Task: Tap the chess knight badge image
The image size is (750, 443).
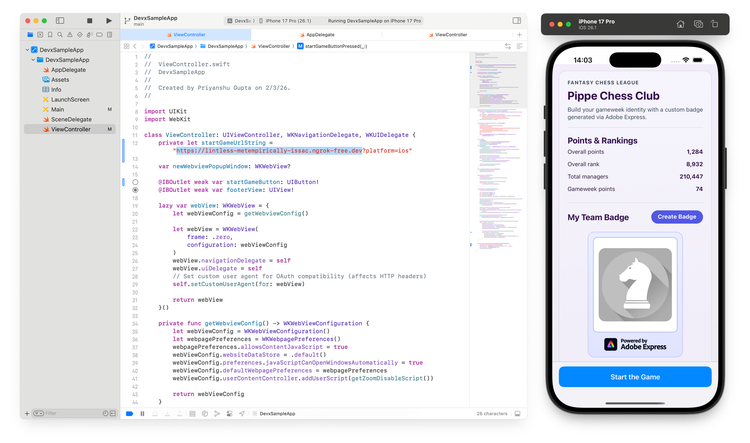Action: click(635, 285)
